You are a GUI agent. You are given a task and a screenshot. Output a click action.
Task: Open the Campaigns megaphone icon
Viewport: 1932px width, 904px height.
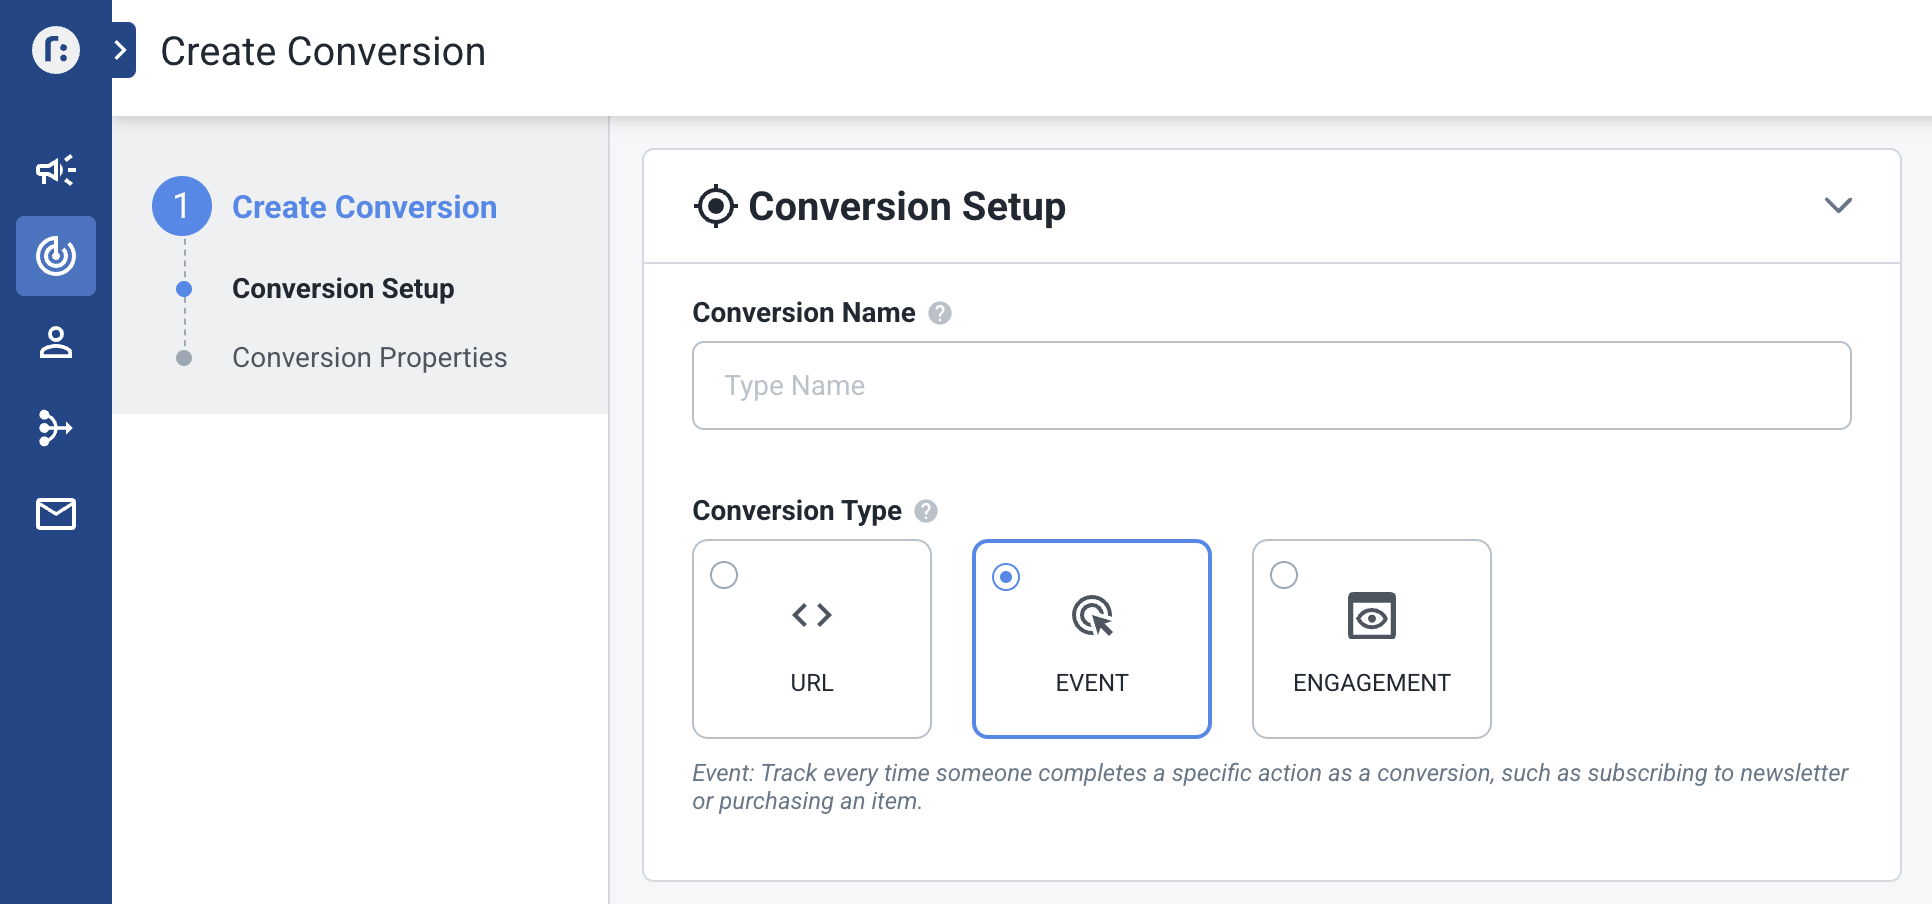click(x=56, y=171)
